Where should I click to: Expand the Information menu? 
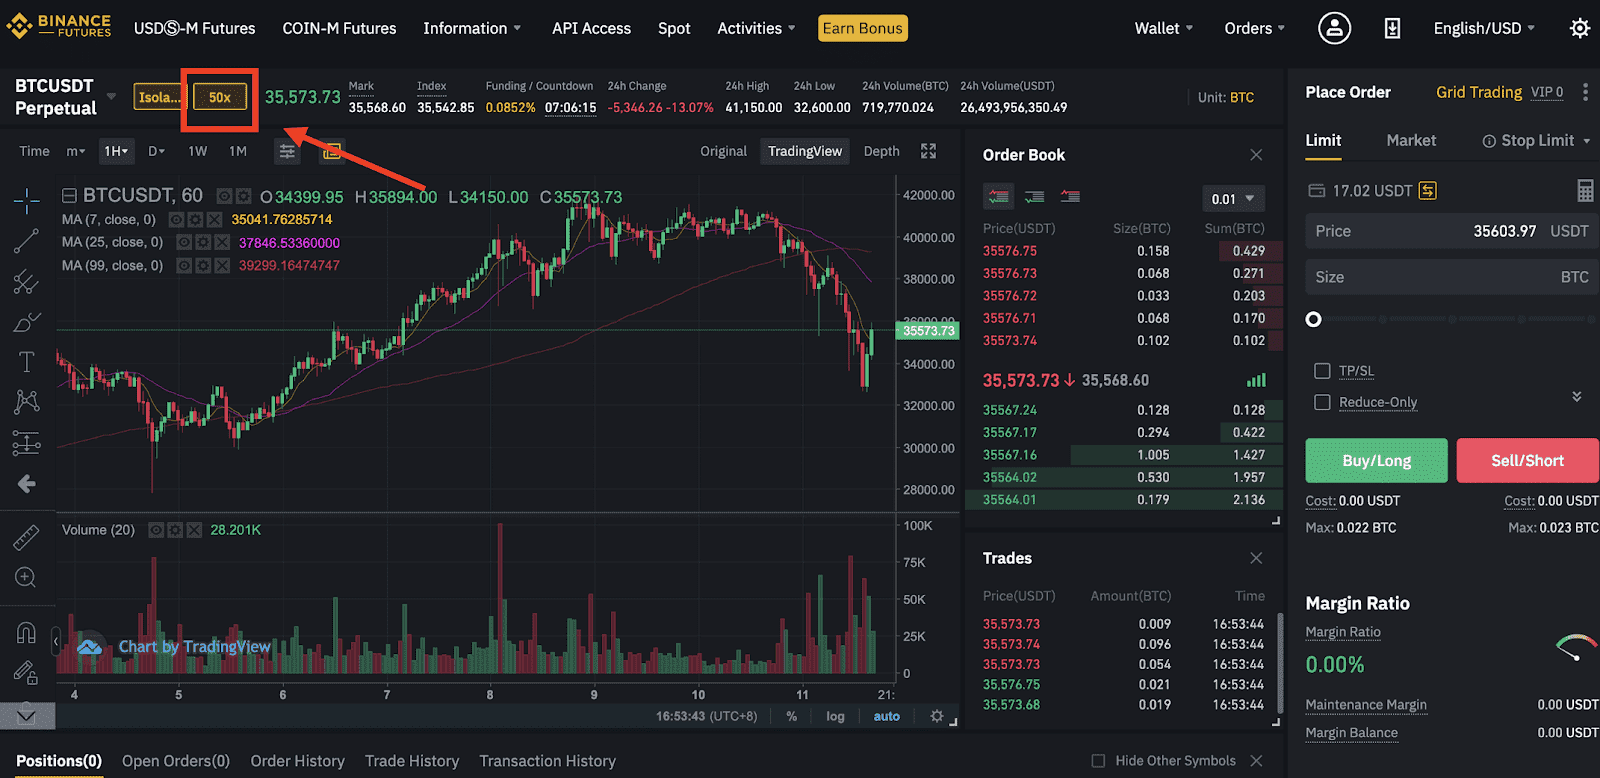pyautogui.click(x=472, y=28)
